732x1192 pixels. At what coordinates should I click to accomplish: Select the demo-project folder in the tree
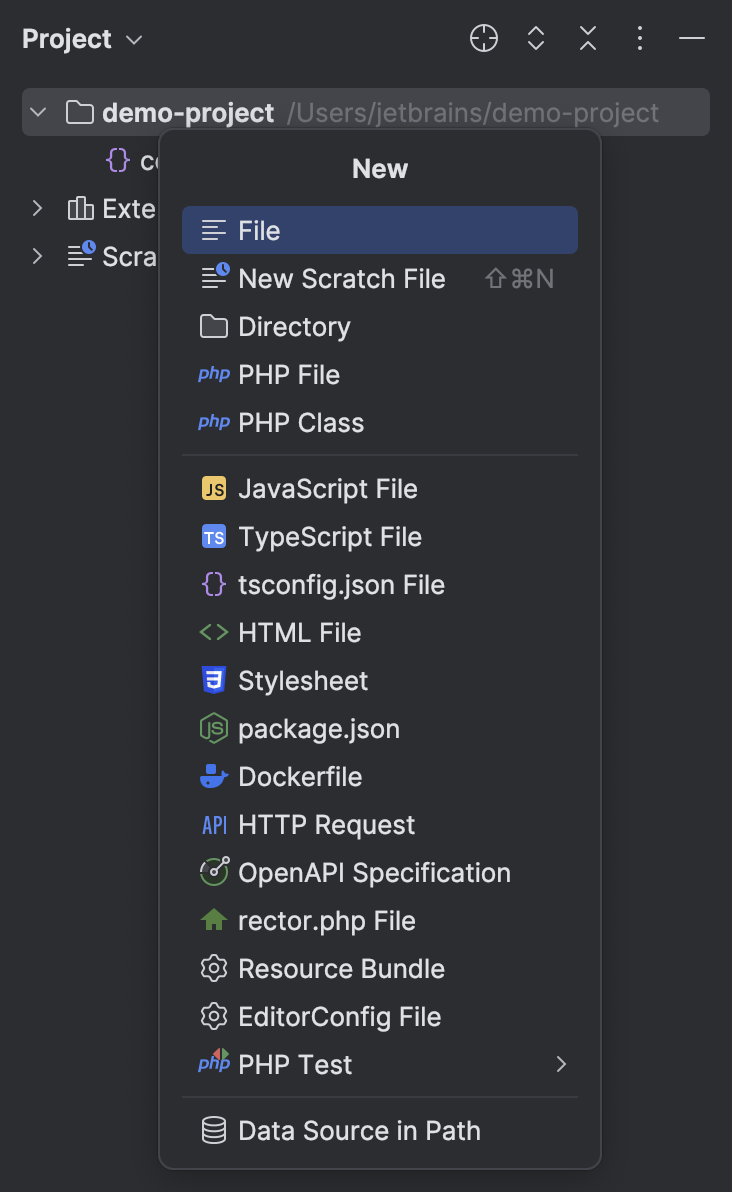click(x=188, y=113)
